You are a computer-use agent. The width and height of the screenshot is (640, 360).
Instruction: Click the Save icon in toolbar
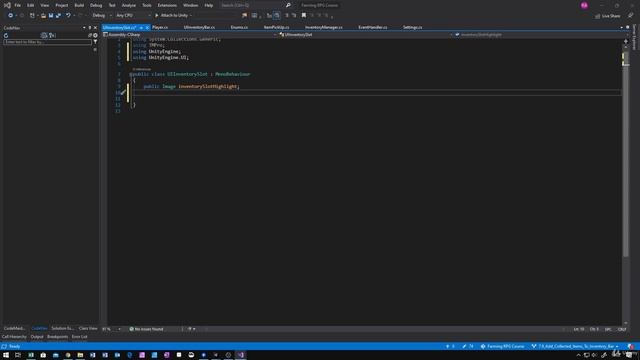51,16
